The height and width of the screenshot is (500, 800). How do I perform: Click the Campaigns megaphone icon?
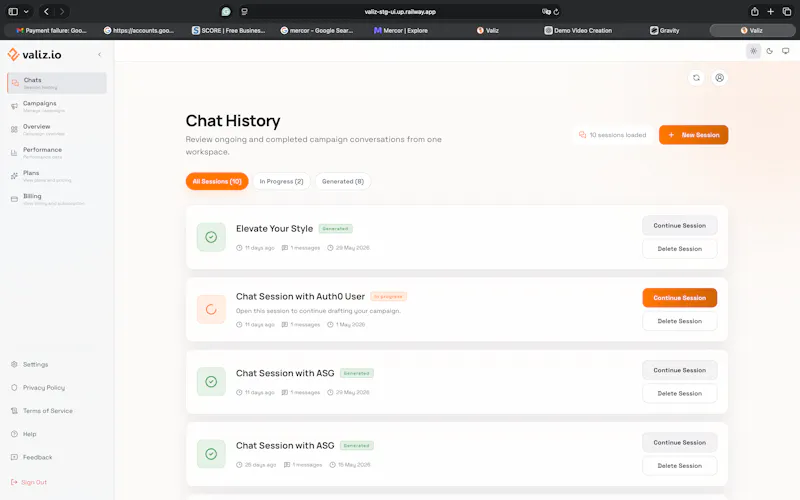14,106
